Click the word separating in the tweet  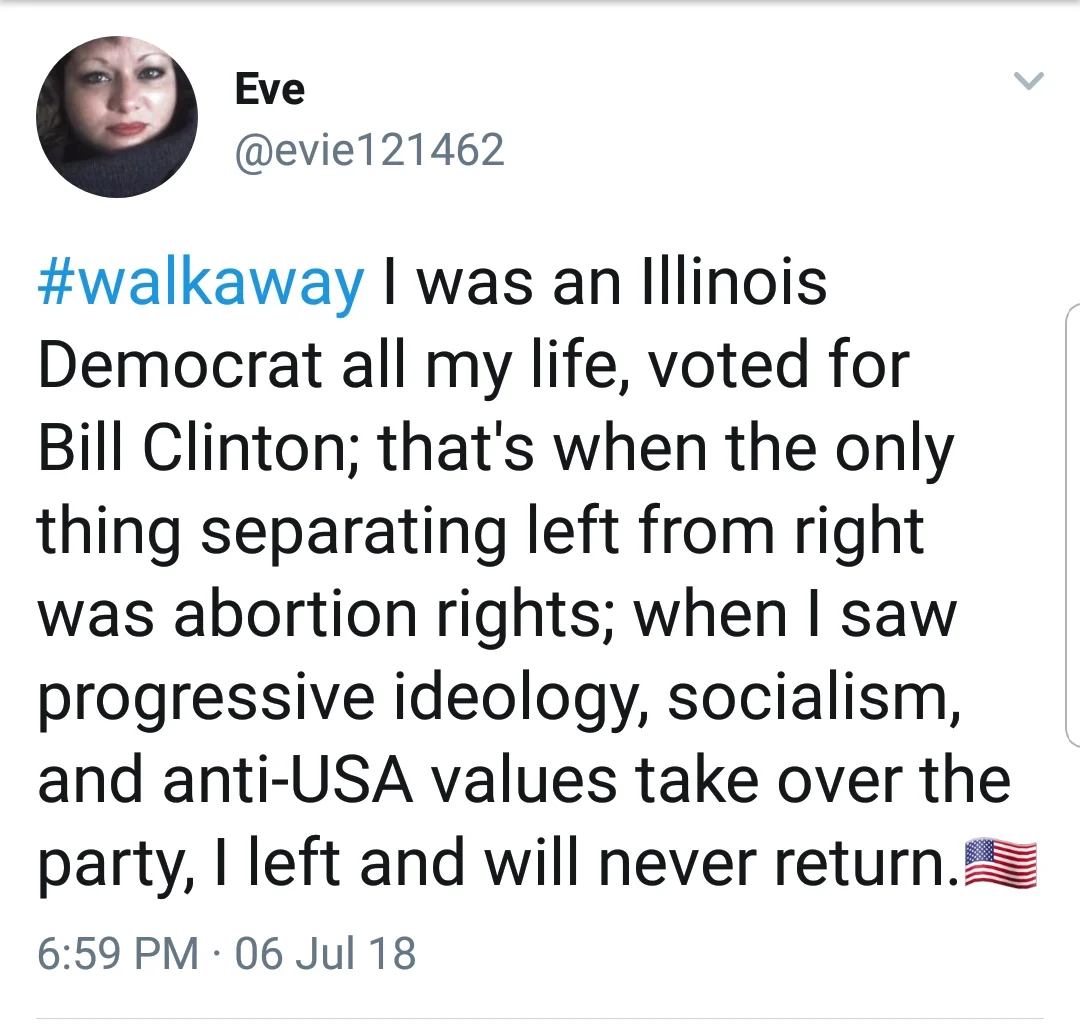[353, 533]
